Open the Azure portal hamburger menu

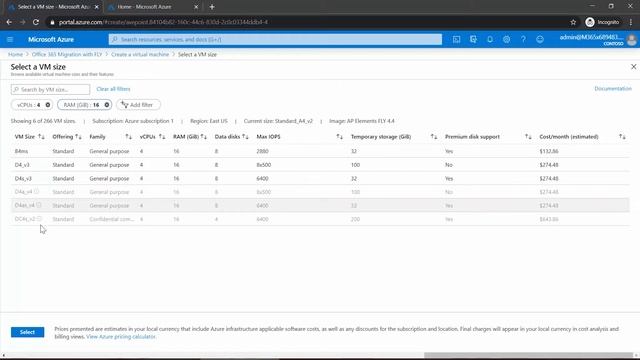tap(10, 40)
